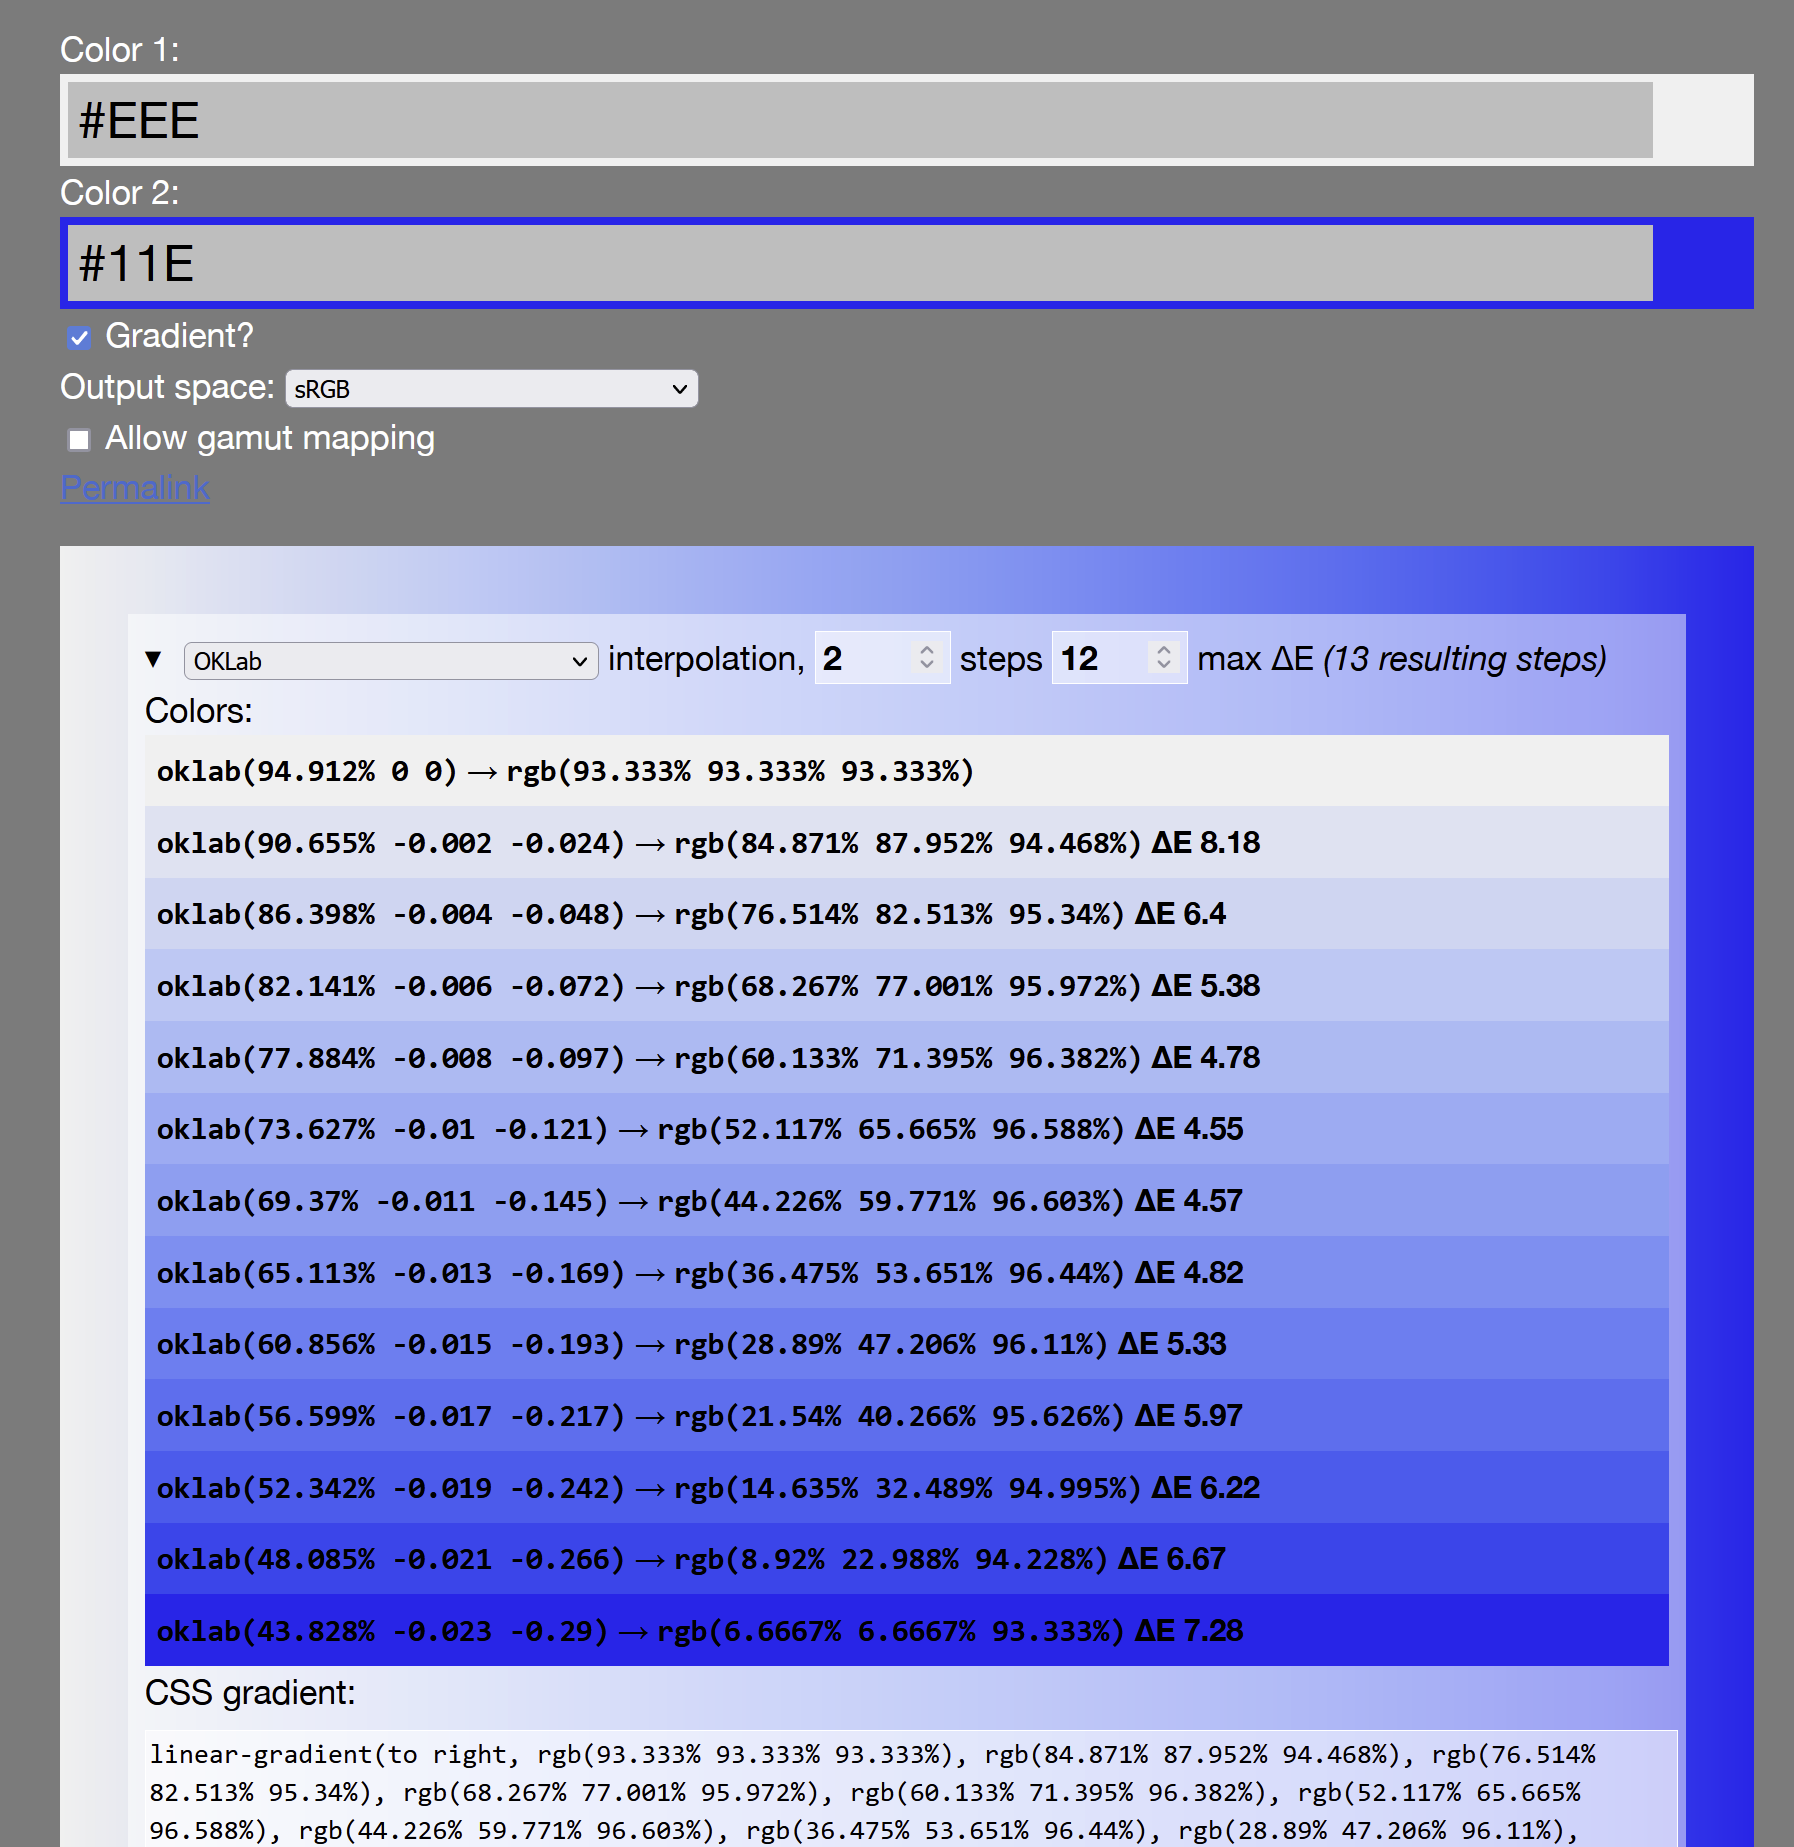Image resolution: width=1794 pixels, height=1847 pixels.
Task: Click the Permalink link
Action: click(135, 487)
